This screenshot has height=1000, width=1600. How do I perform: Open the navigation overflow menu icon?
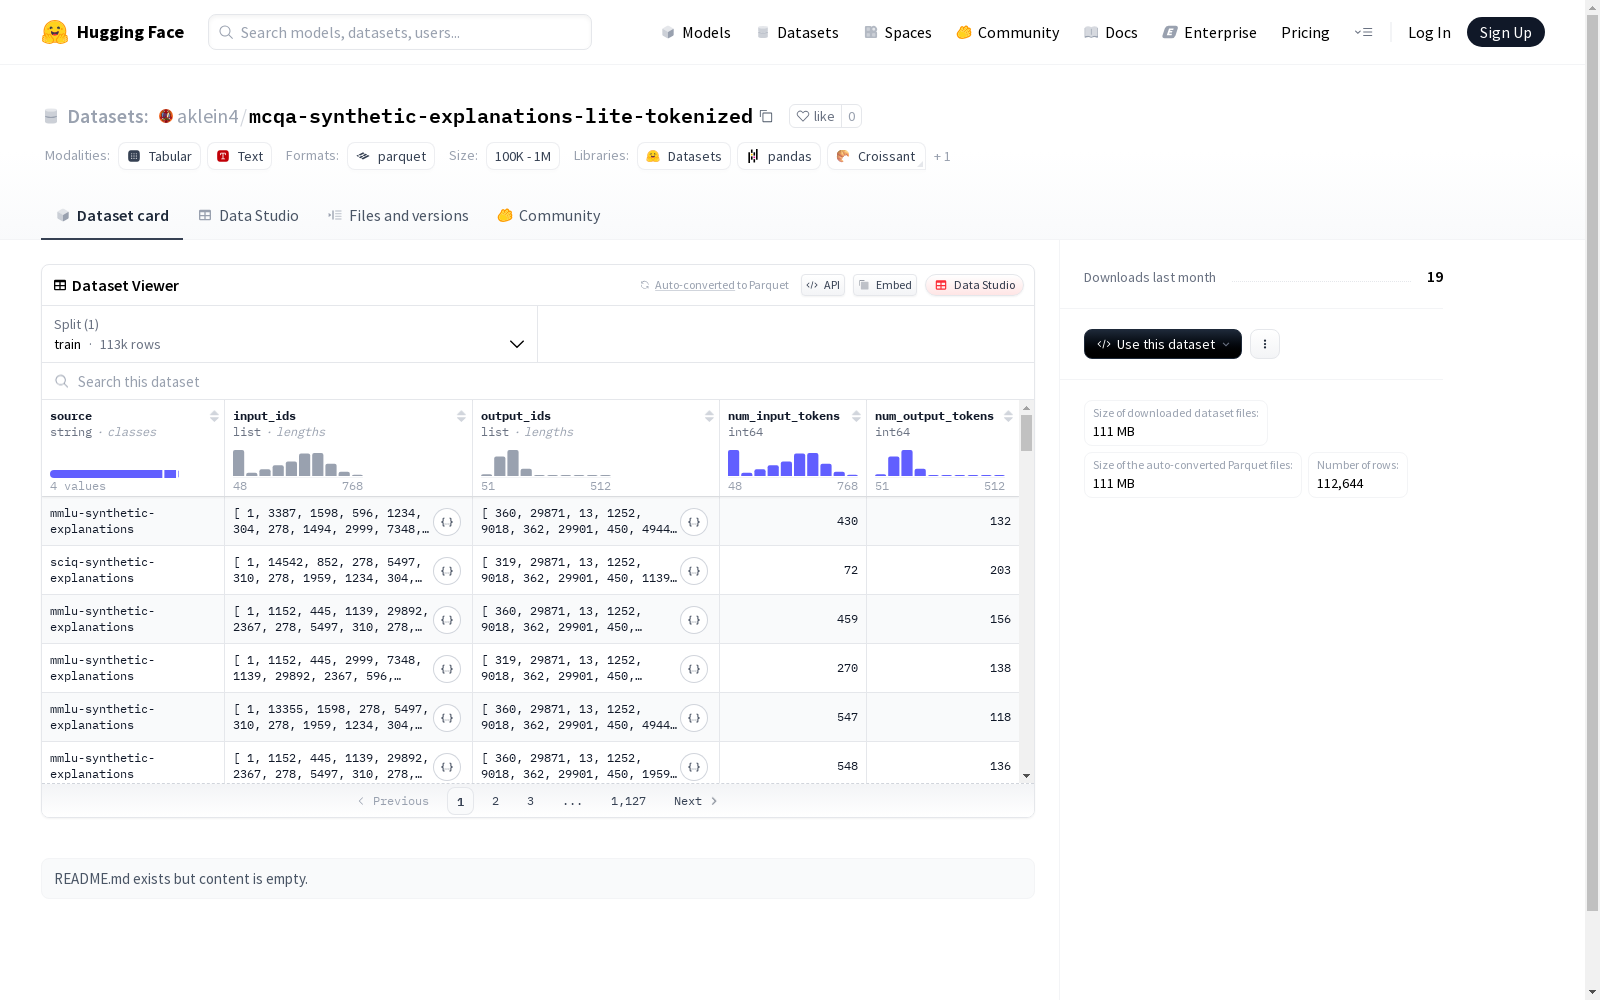click(x=1363, y=32)
